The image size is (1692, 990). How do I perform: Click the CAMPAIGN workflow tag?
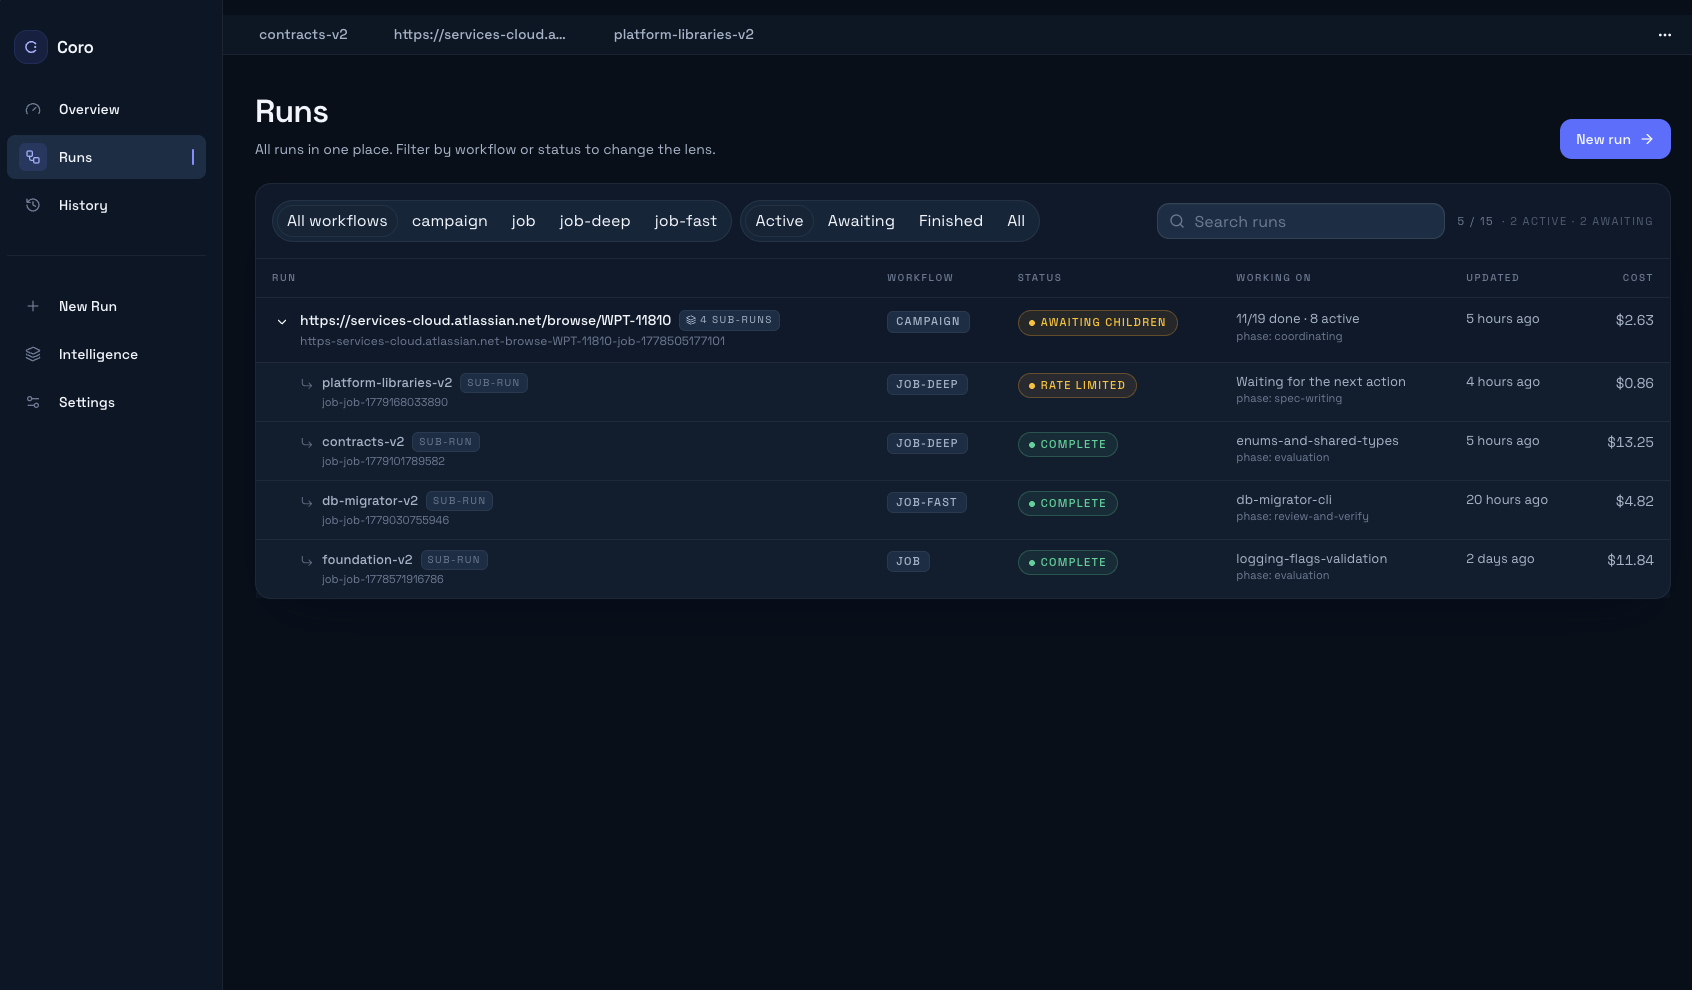click(x=928, y=321)
